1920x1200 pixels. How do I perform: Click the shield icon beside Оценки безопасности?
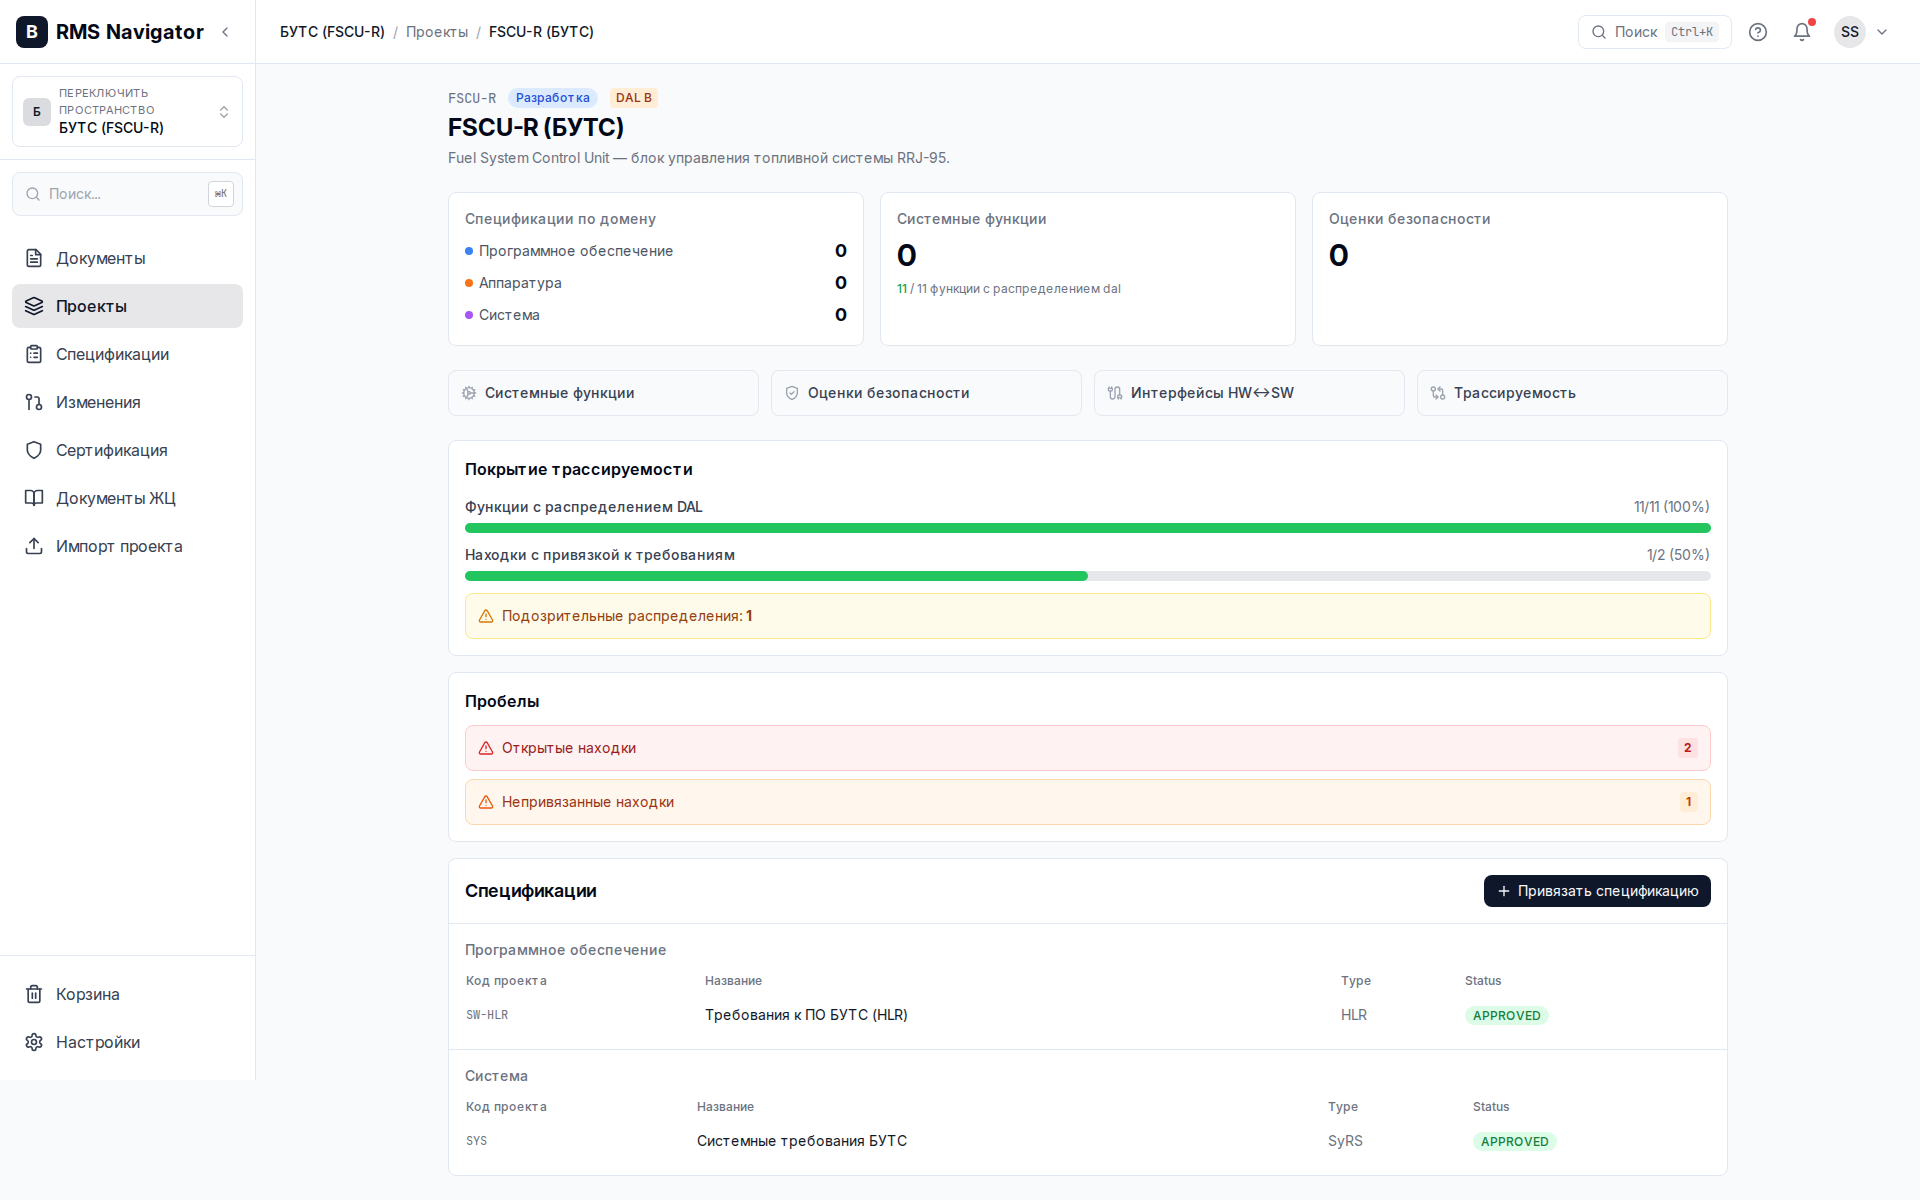[x=792, y=393]
